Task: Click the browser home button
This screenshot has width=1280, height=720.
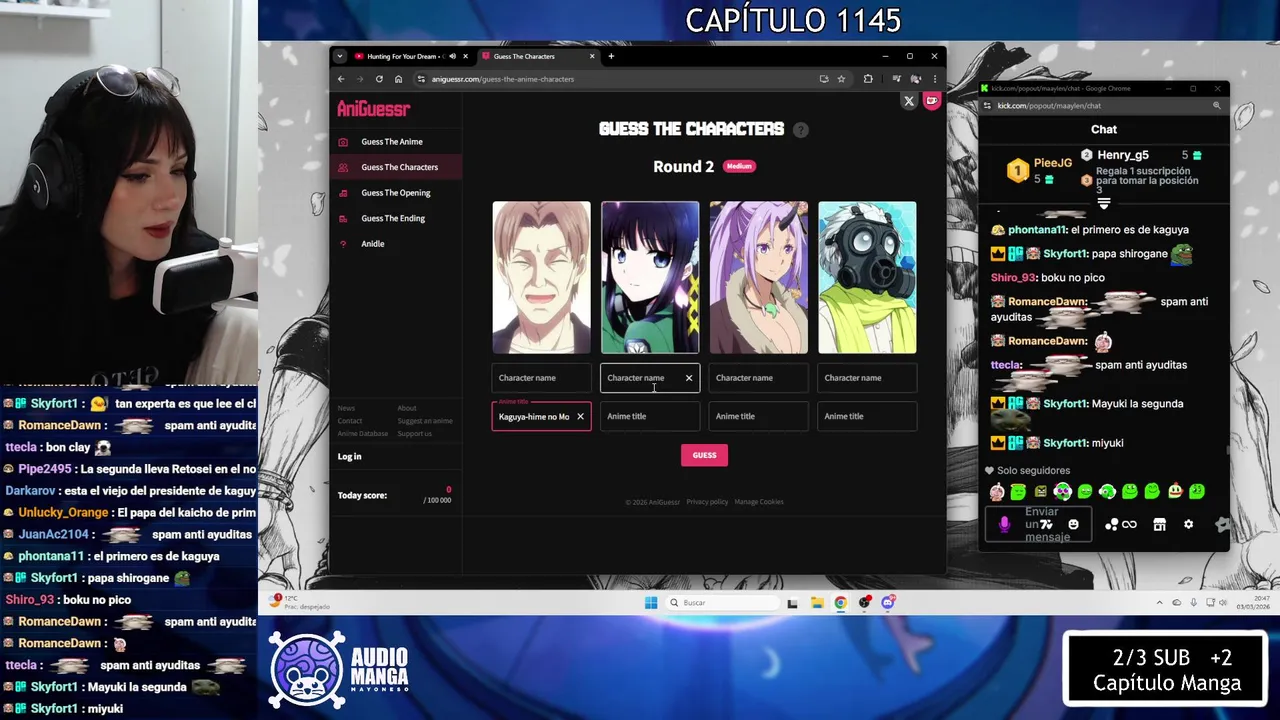Action: [398, 79]
